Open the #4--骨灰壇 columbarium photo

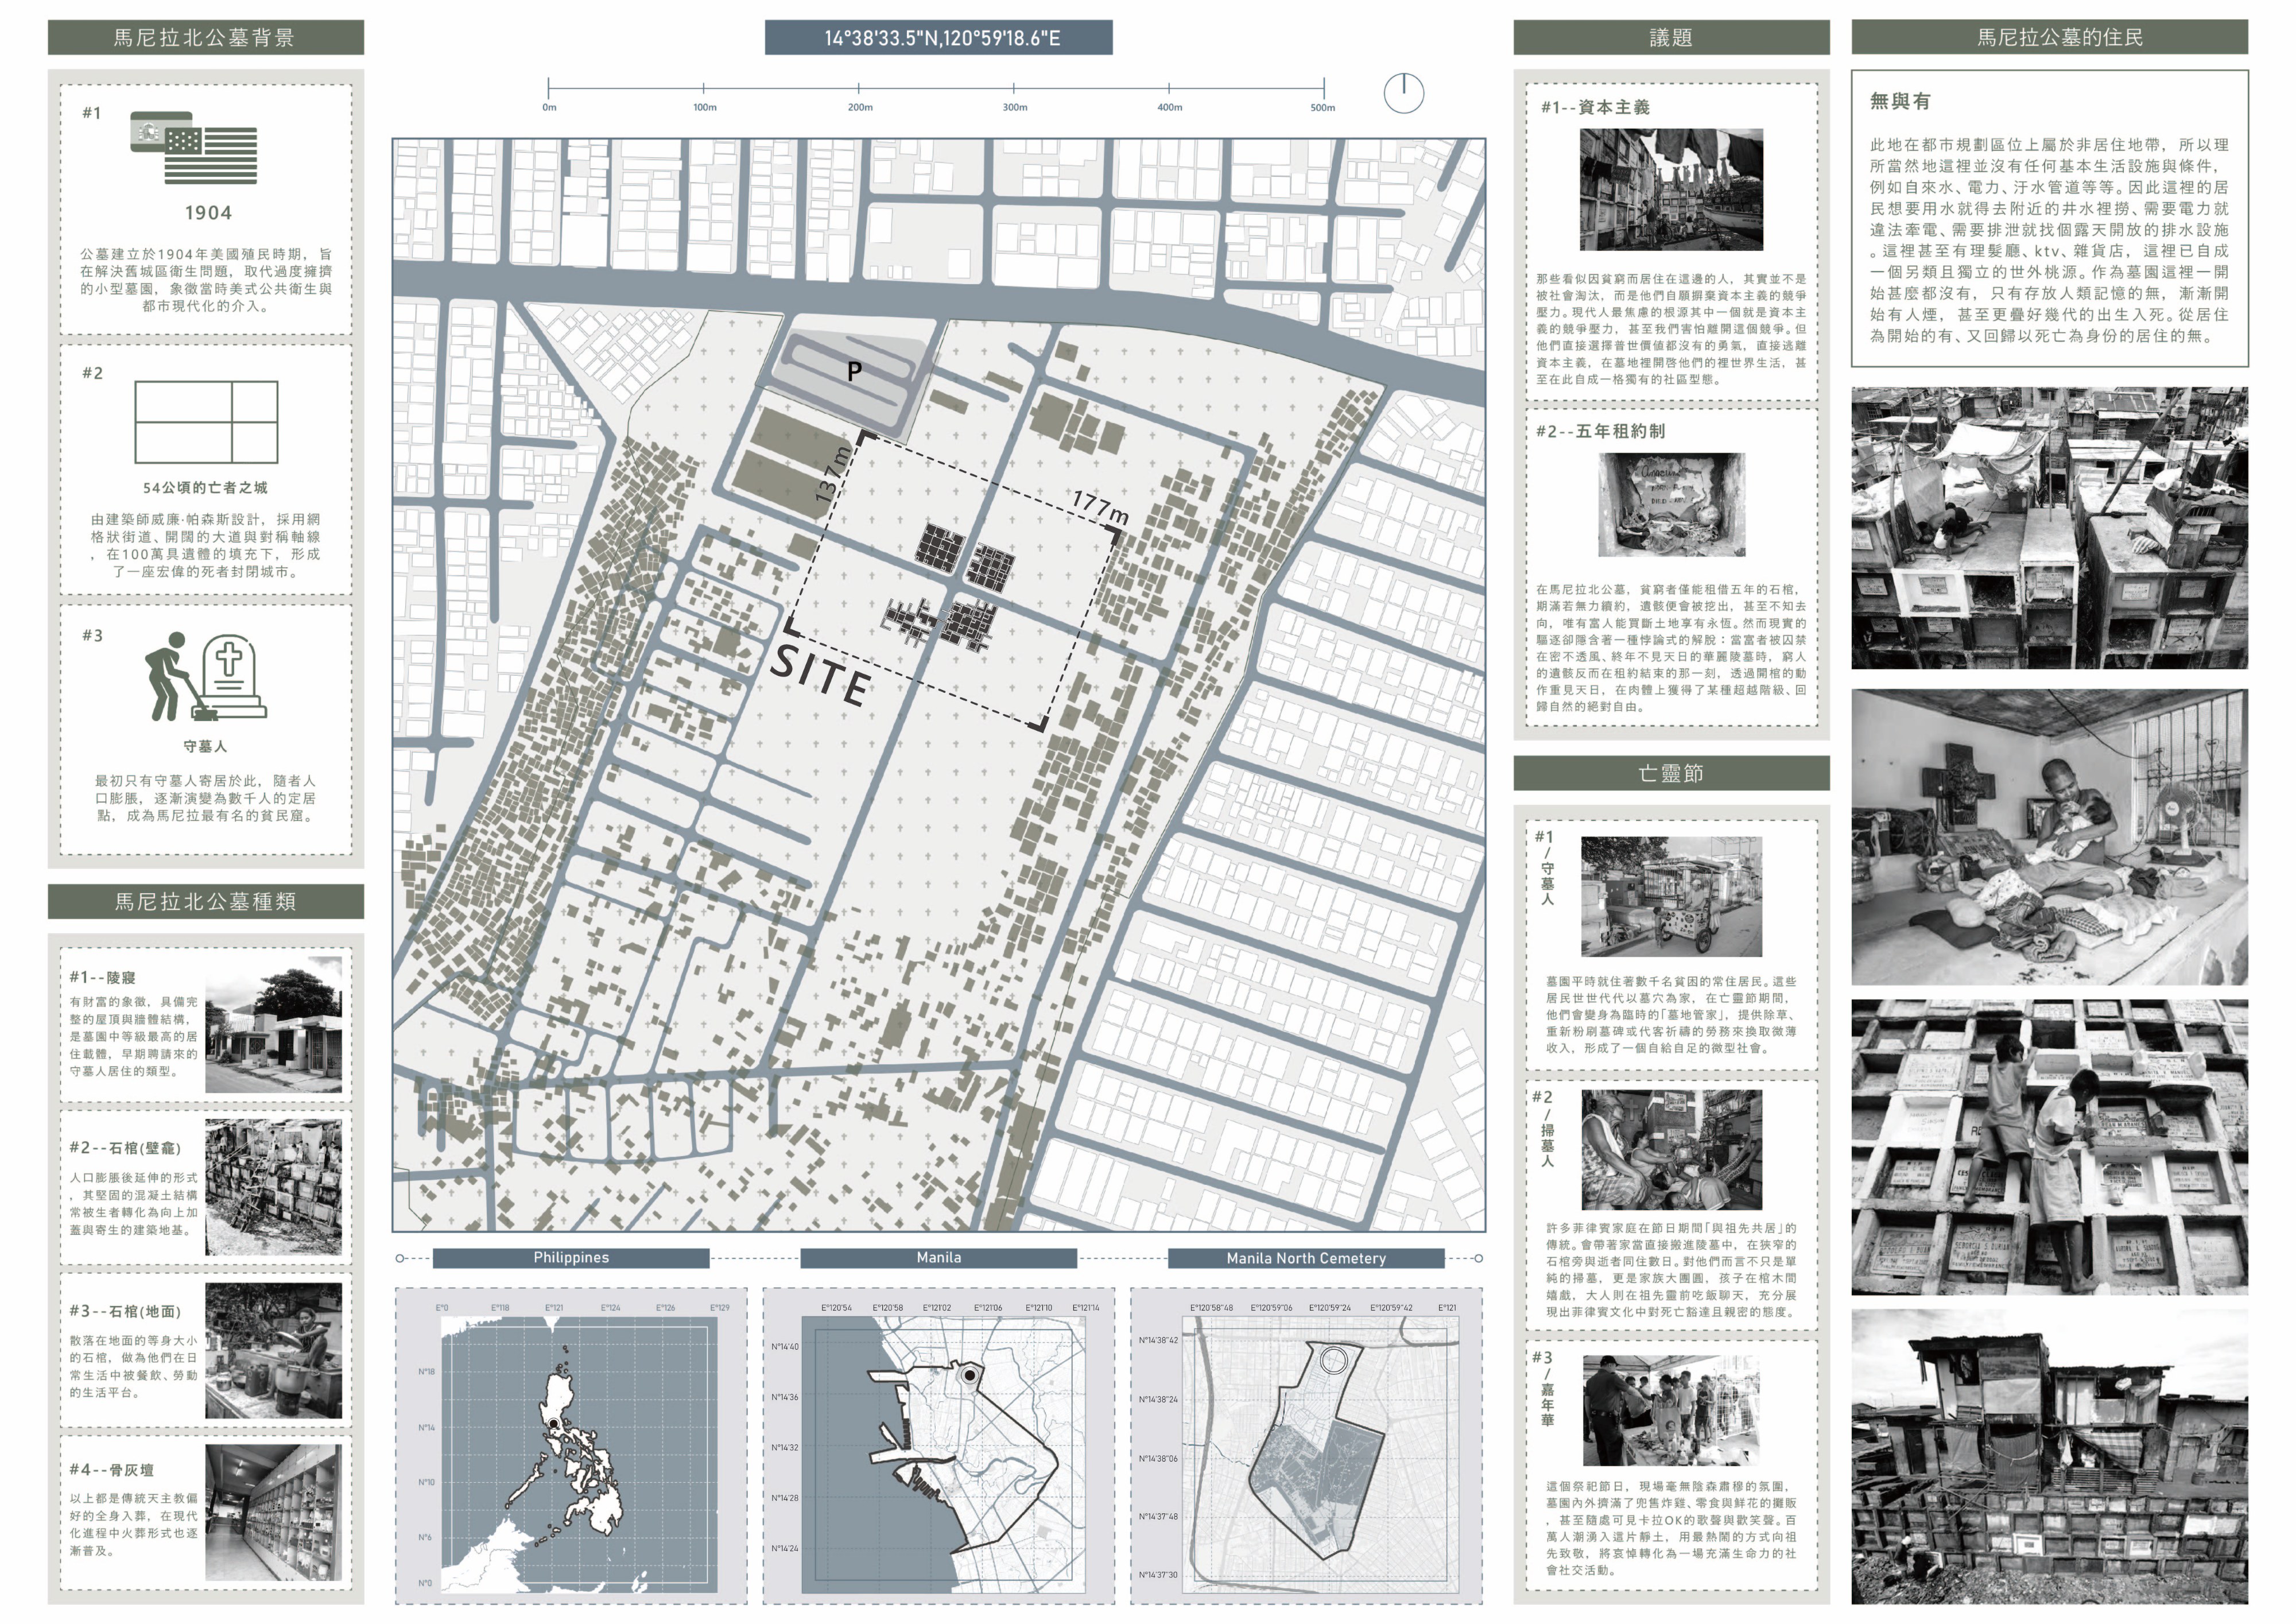[273, 1512]
